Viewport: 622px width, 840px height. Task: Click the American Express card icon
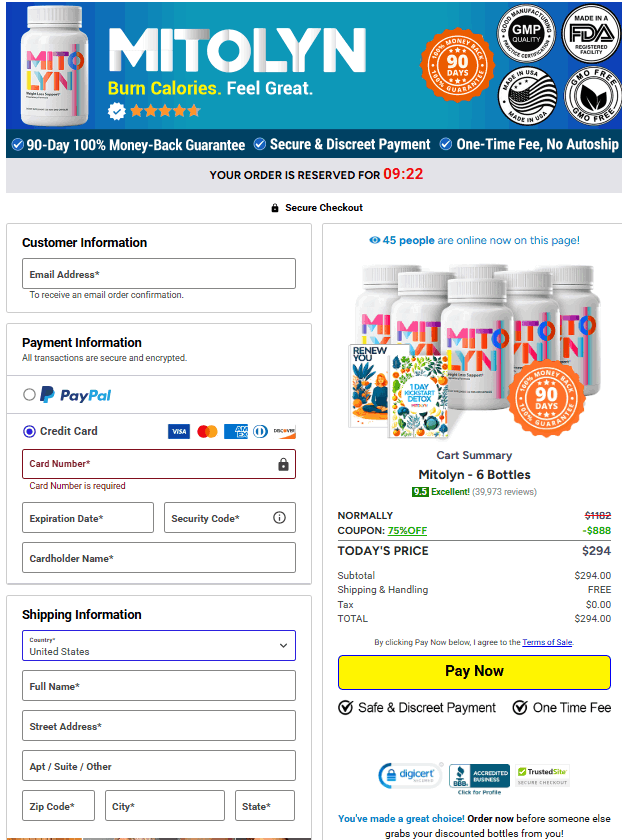pyautogui.click(x=236, y=431)
